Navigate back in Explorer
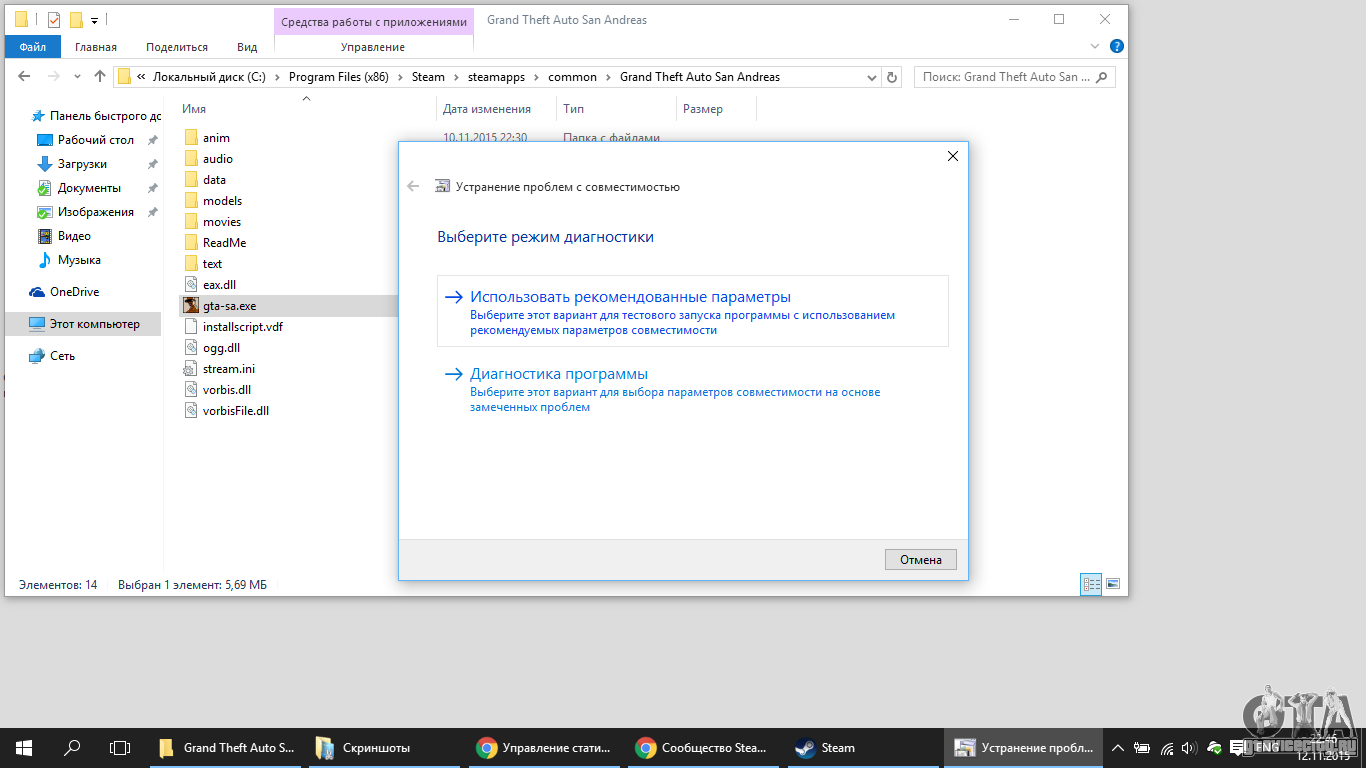 25,76
